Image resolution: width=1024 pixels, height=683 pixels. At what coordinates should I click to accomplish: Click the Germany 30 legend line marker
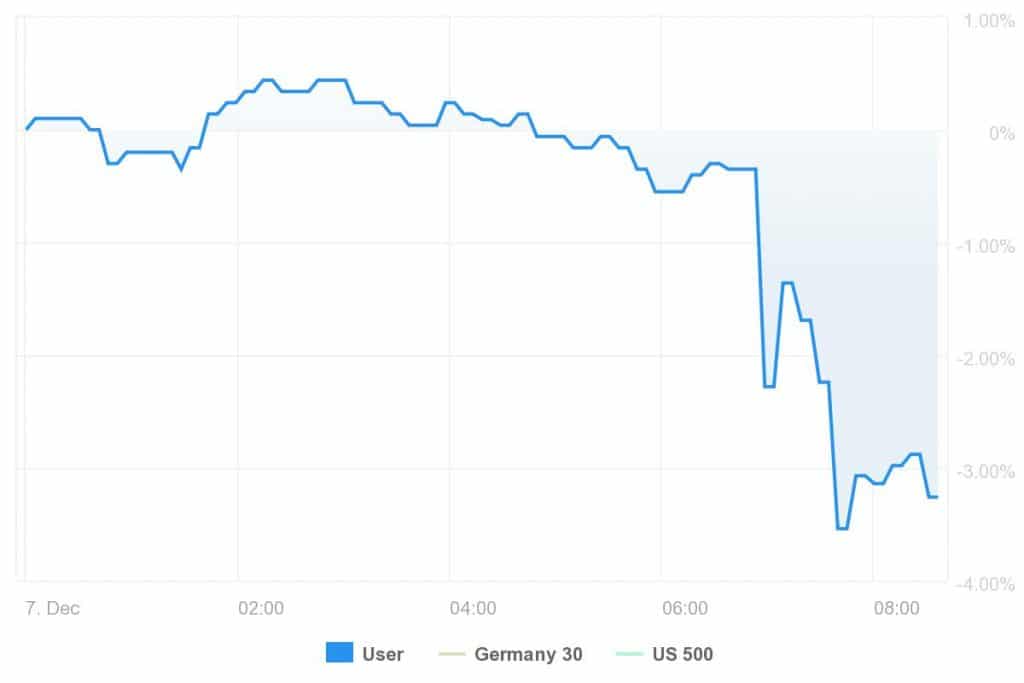[x=452, y=655]
